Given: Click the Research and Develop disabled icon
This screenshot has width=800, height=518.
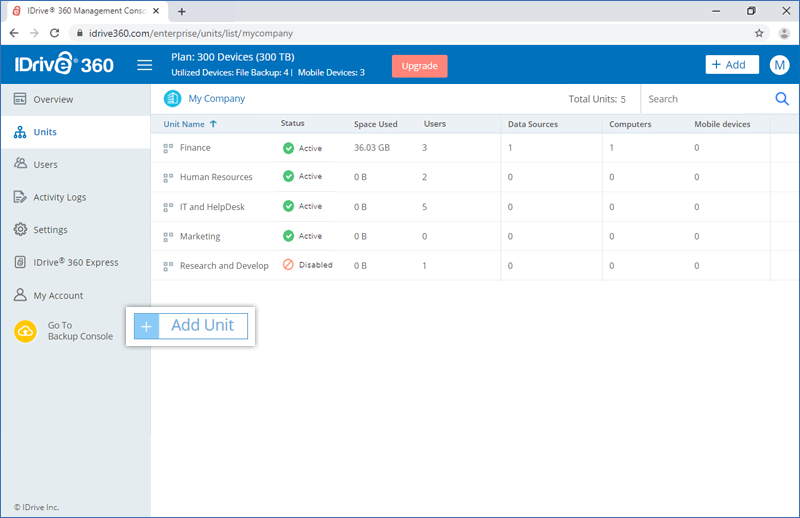Looking at the screenshot, I should (x=288, y=264).
